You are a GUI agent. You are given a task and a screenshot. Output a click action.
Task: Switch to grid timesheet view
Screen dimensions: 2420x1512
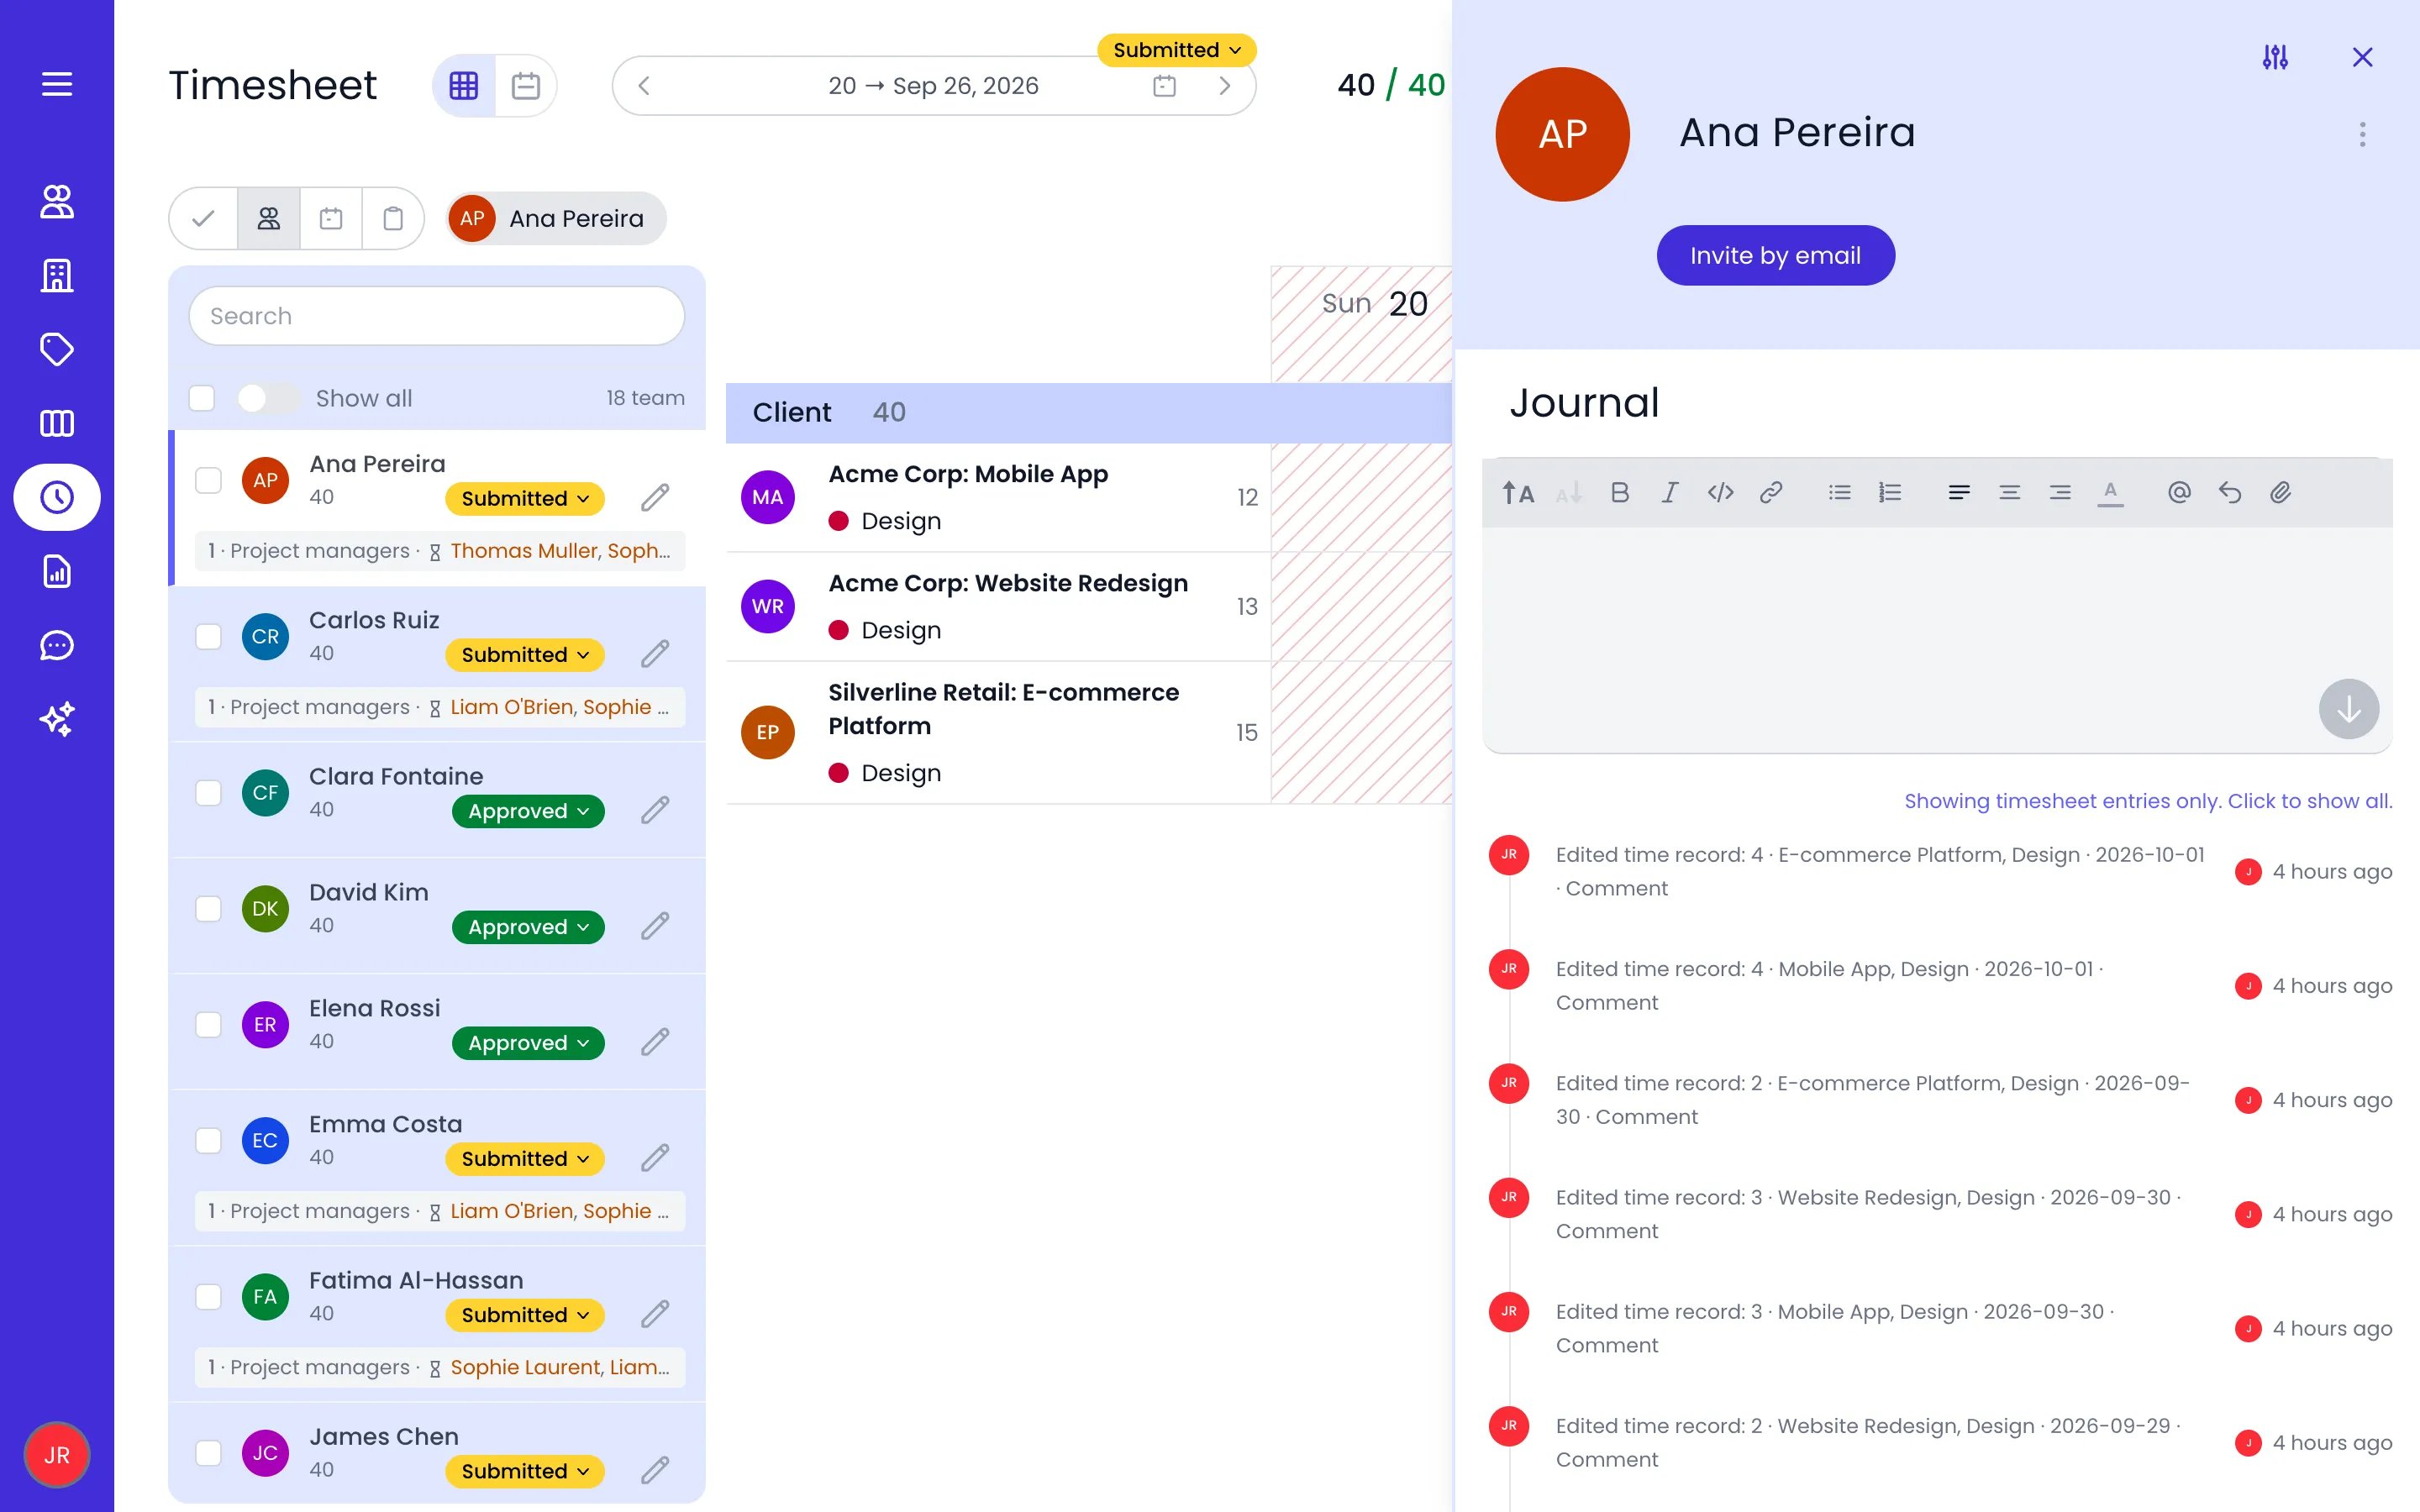pos(464,86)
